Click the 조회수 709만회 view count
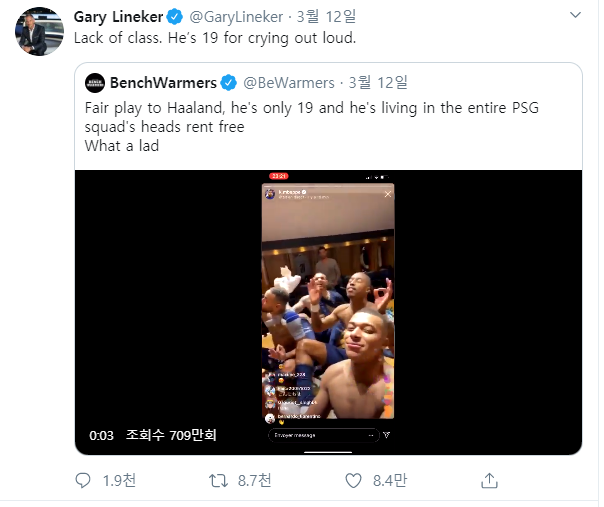 tap(171, 435)
